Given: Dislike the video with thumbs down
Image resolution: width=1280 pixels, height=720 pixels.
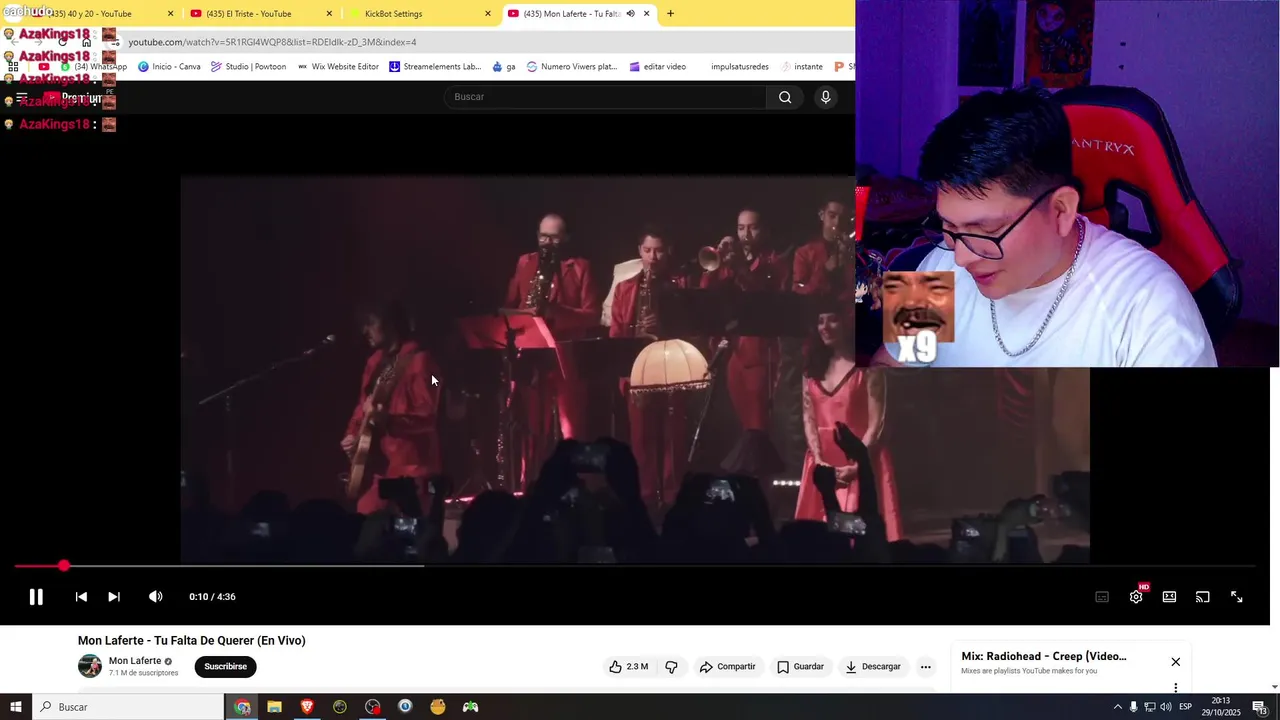Looking at the screenshot, I should point(672,667).
